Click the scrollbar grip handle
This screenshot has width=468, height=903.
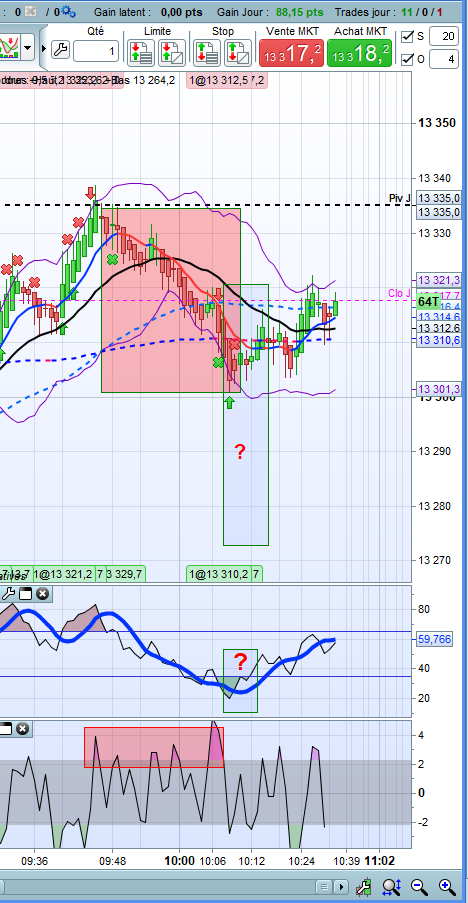coord(324,887)
